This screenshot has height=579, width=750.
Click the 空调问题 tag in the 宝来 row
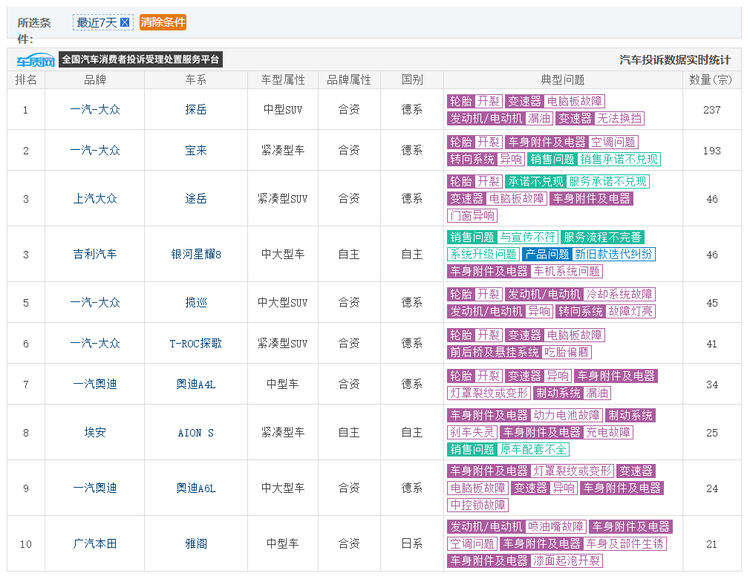[x=613, y=142]
